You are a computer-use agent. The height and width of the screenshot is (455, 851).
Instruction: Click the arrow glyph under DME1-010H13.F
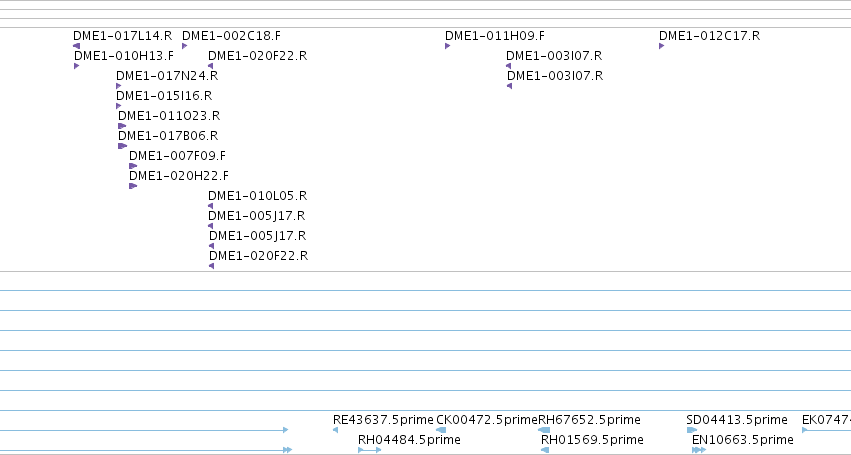click(x=77, y=66)
